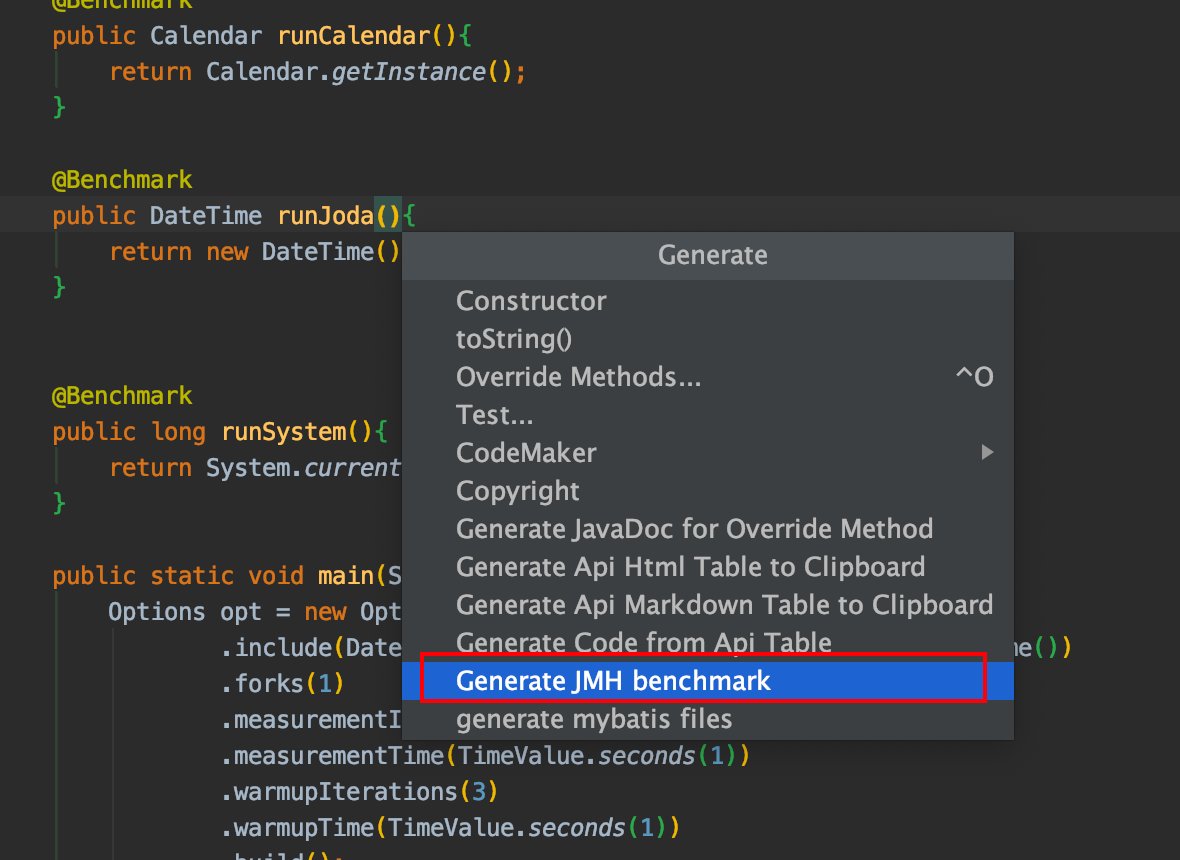Click the Options type in main
This screenshot has width=1180, height=860.
pyautogui.click(x=157, y=612)
